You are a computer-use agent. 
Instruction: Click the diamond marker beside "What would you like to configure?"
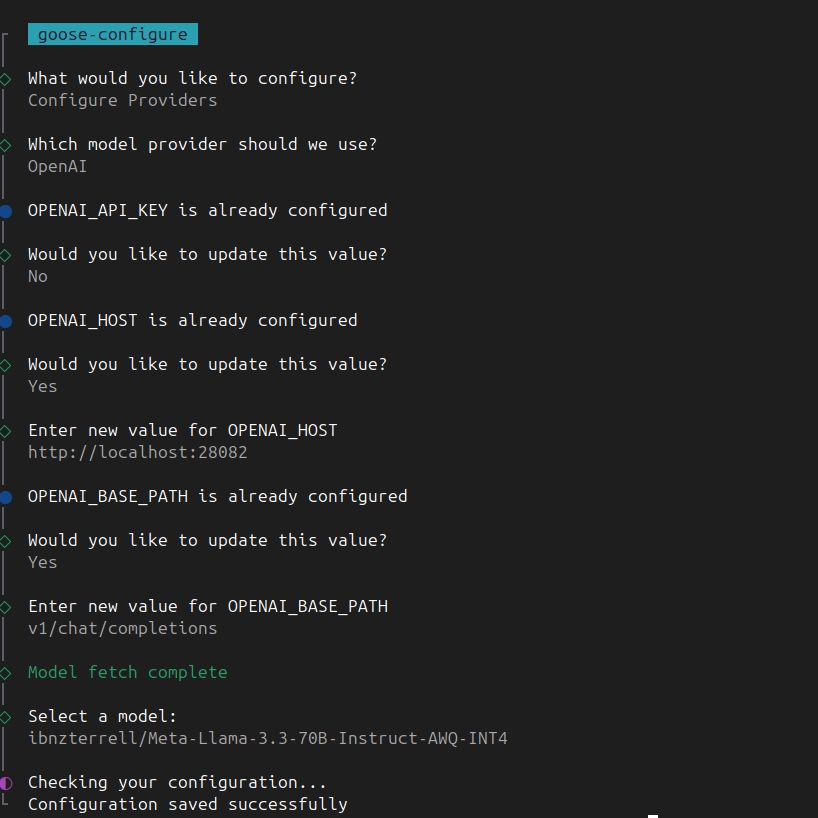click(6, 78)
